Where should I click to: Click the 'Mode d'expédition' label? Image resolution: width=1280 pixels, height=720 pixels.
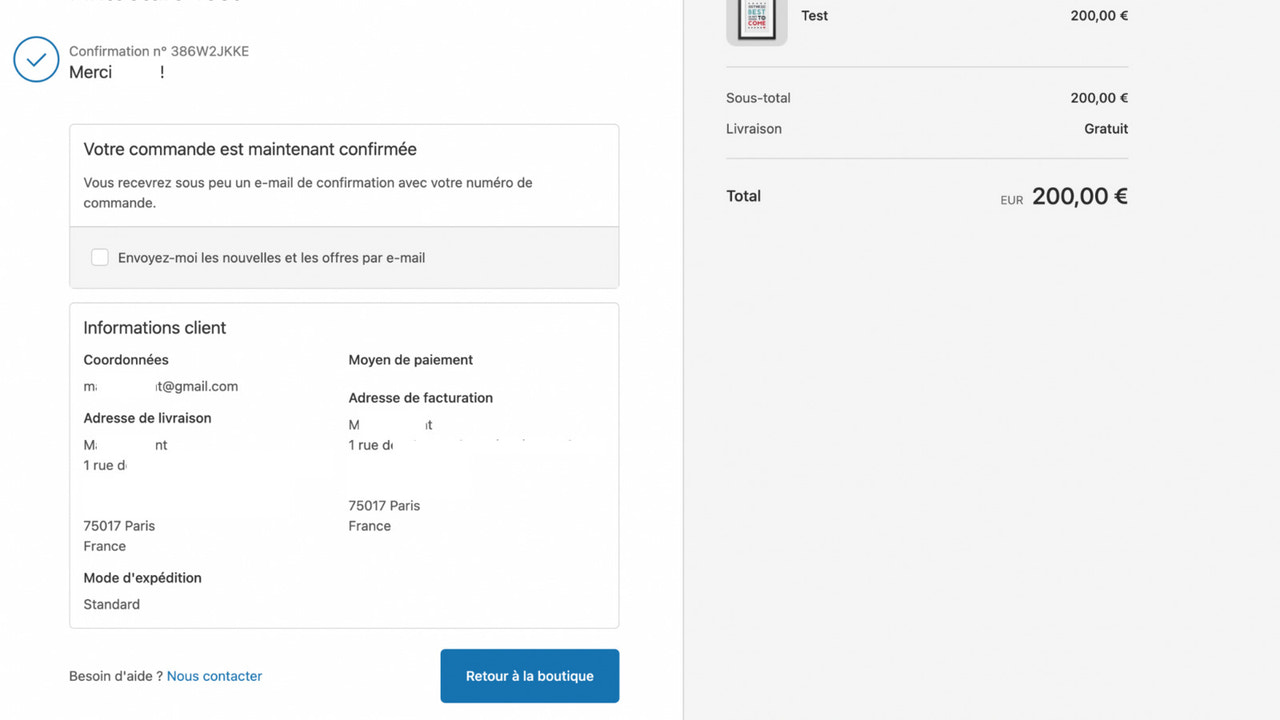click(x=143, y=578)
